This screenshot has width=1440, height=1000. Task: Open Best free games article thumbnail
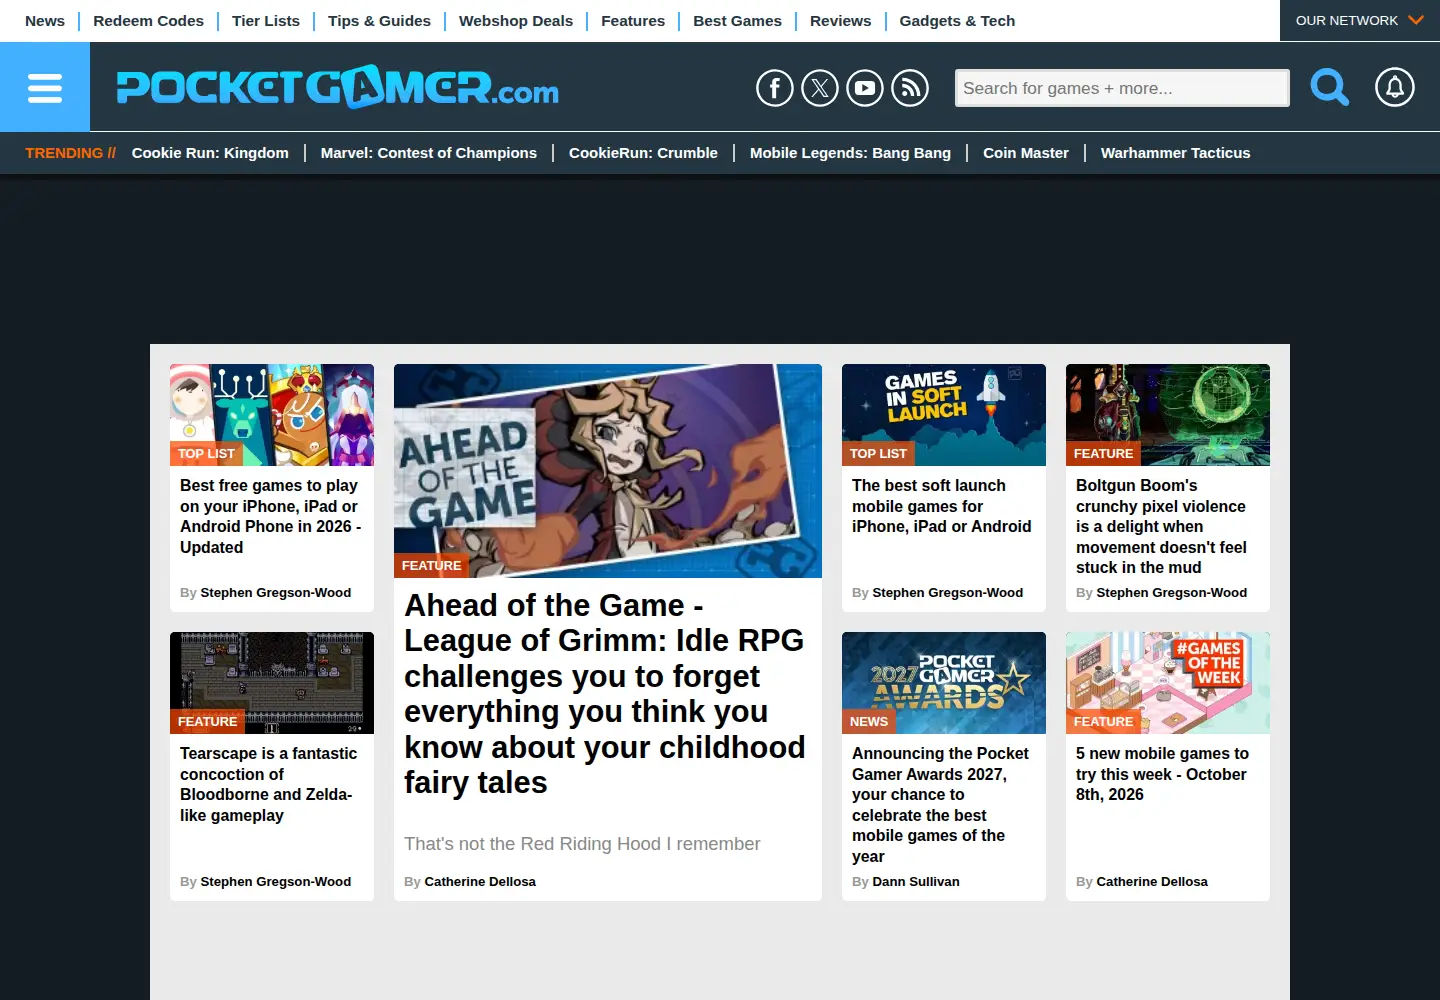[272, 415]
